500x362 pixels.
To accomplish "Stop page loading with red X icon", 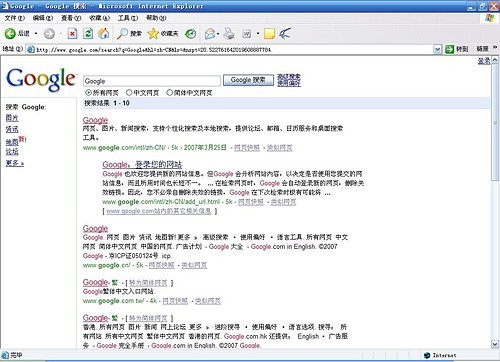I will (72, 33).
